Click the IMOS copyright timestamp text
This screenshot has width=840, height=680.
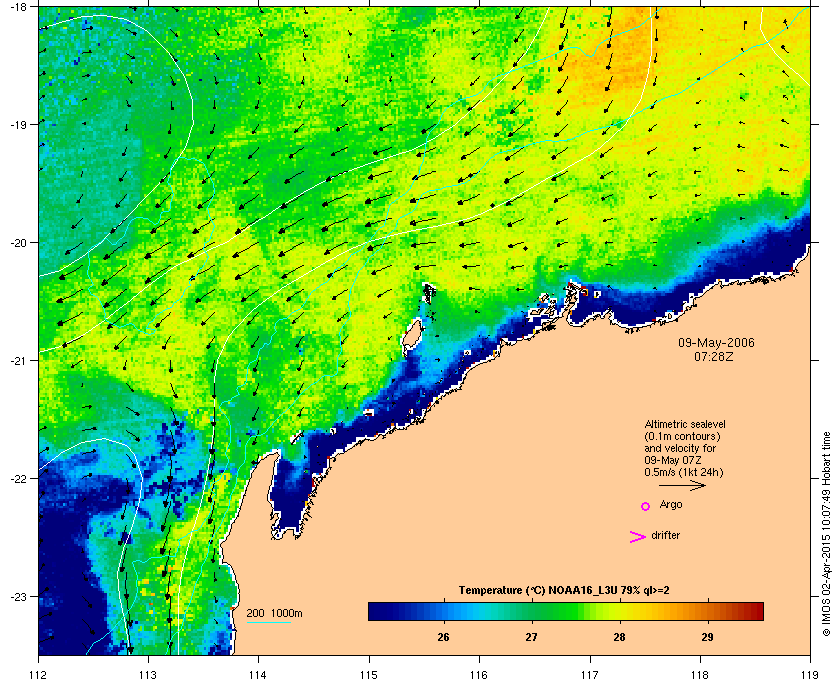coord(826,535)
